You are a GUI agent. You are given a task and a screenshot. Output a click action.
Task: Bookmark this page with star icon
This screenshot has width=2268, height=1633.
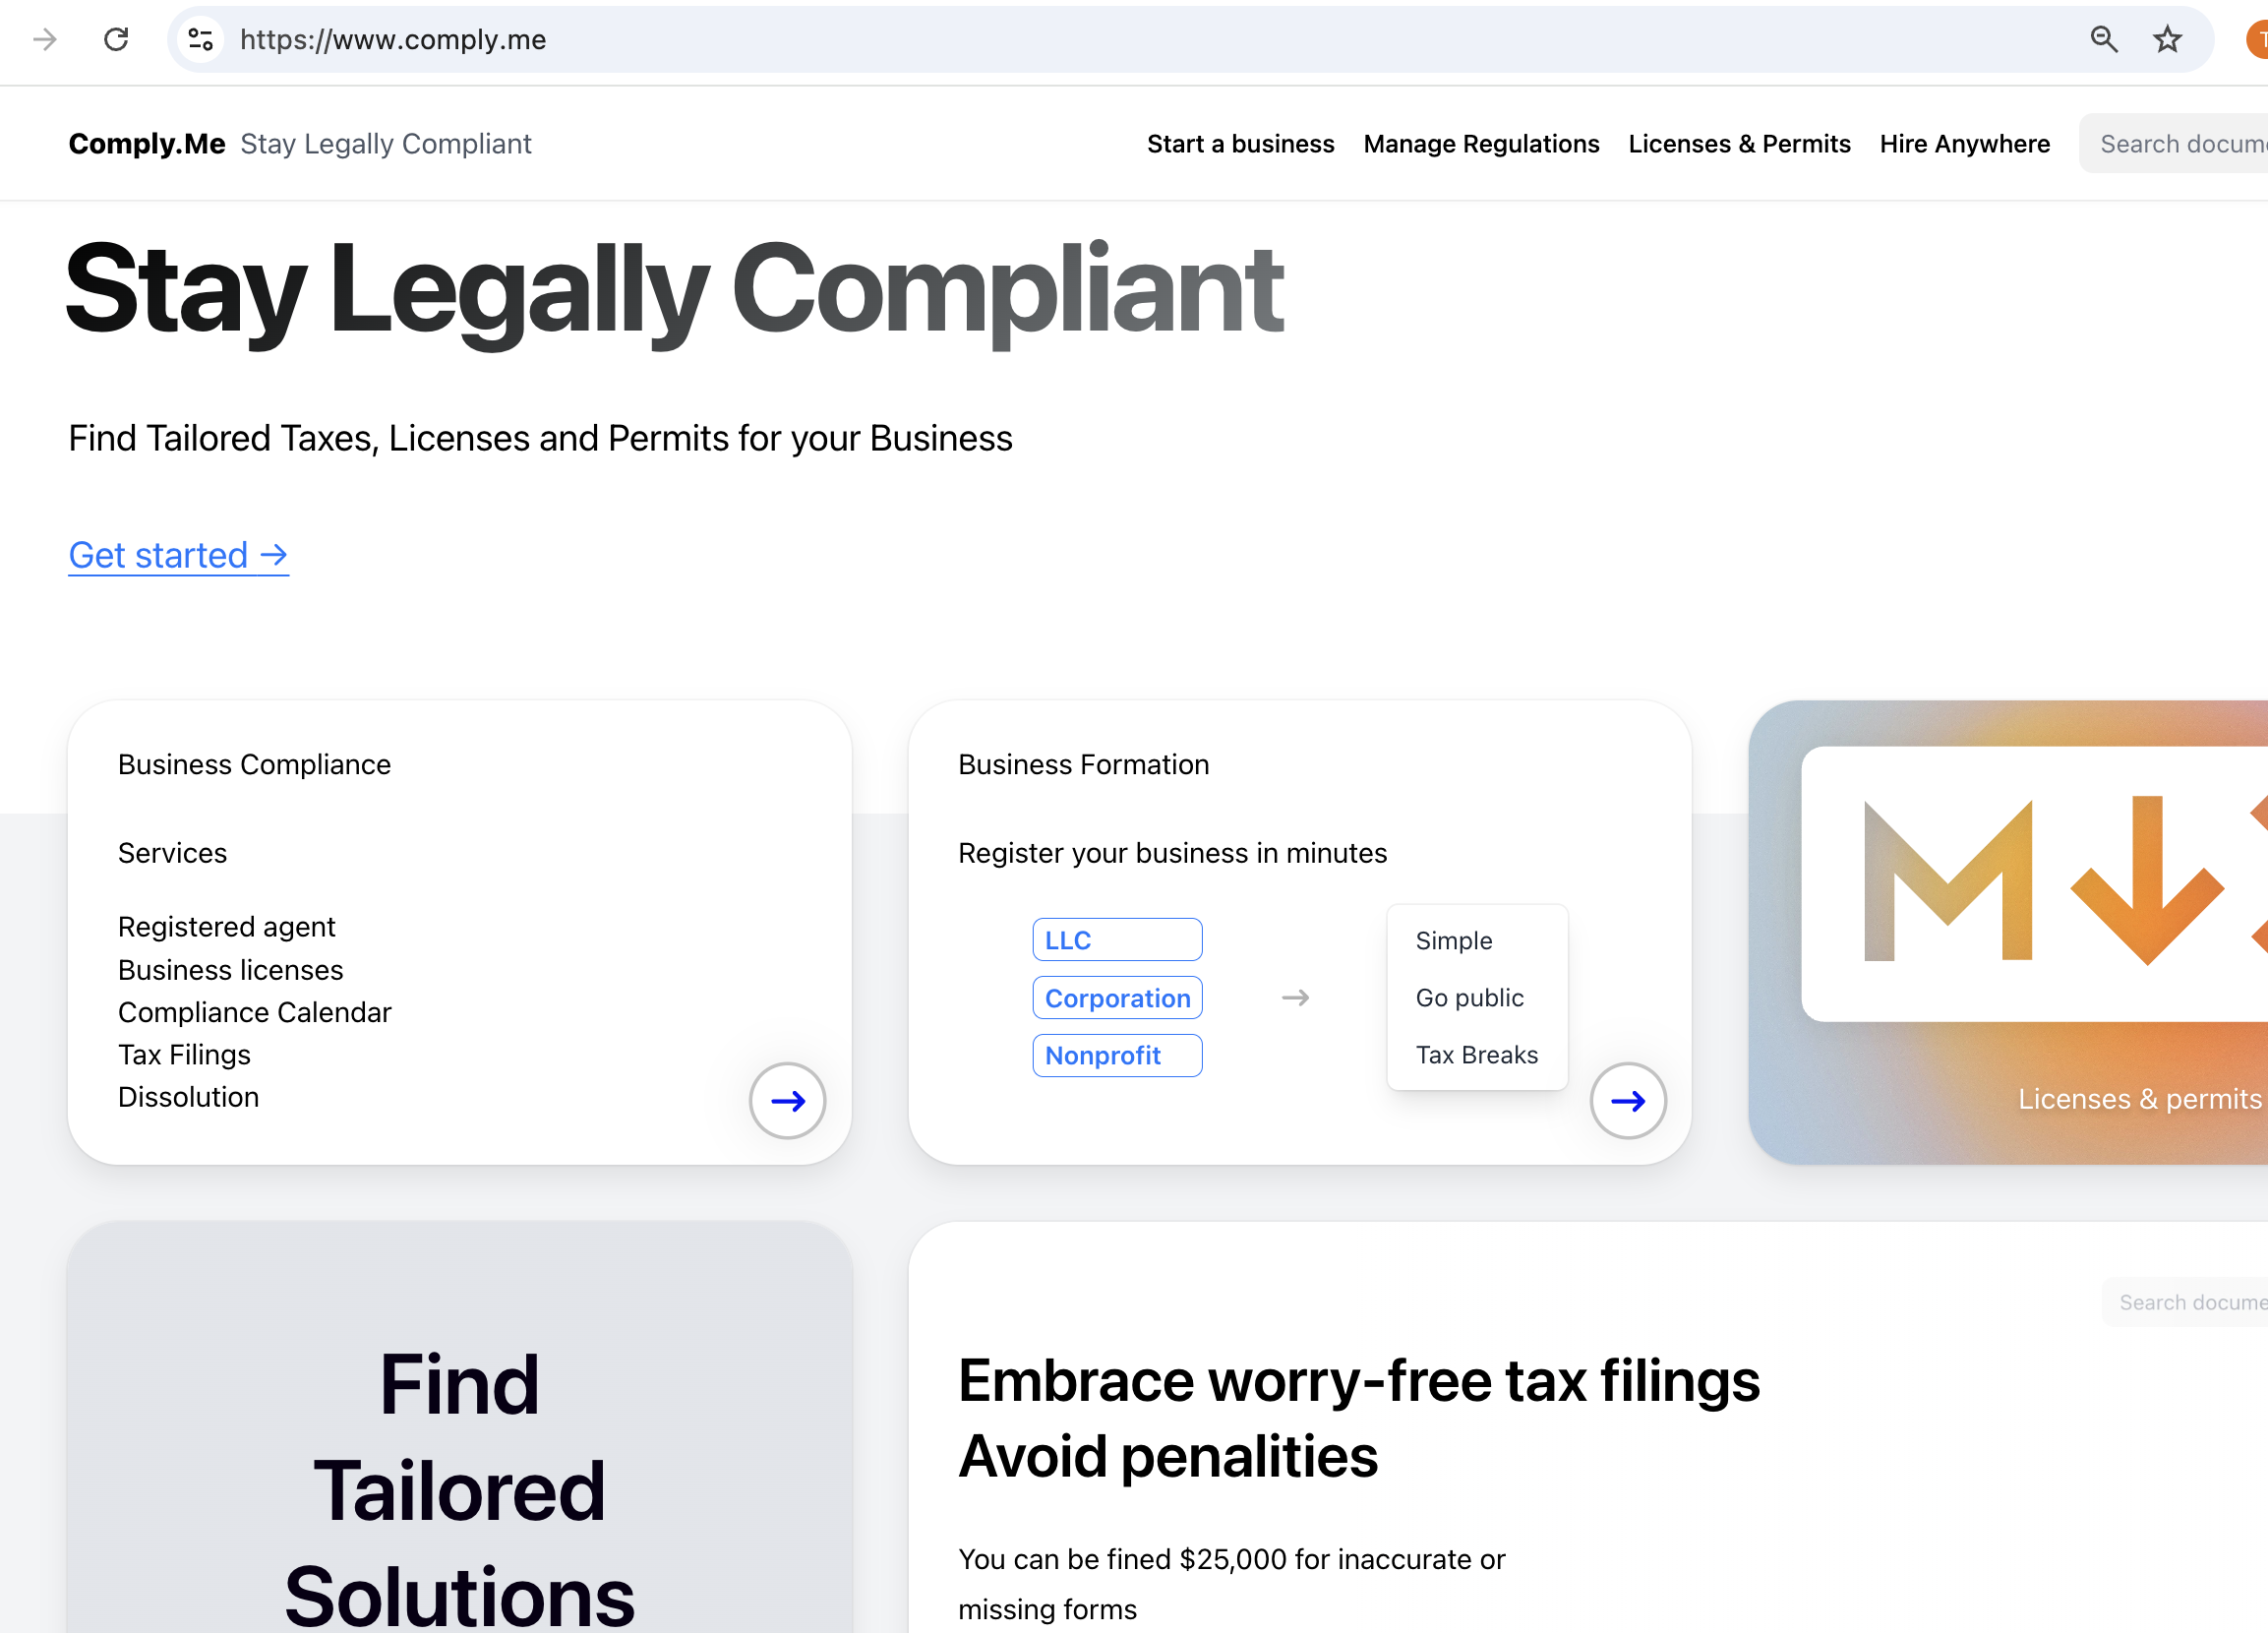pos(2166,40)
